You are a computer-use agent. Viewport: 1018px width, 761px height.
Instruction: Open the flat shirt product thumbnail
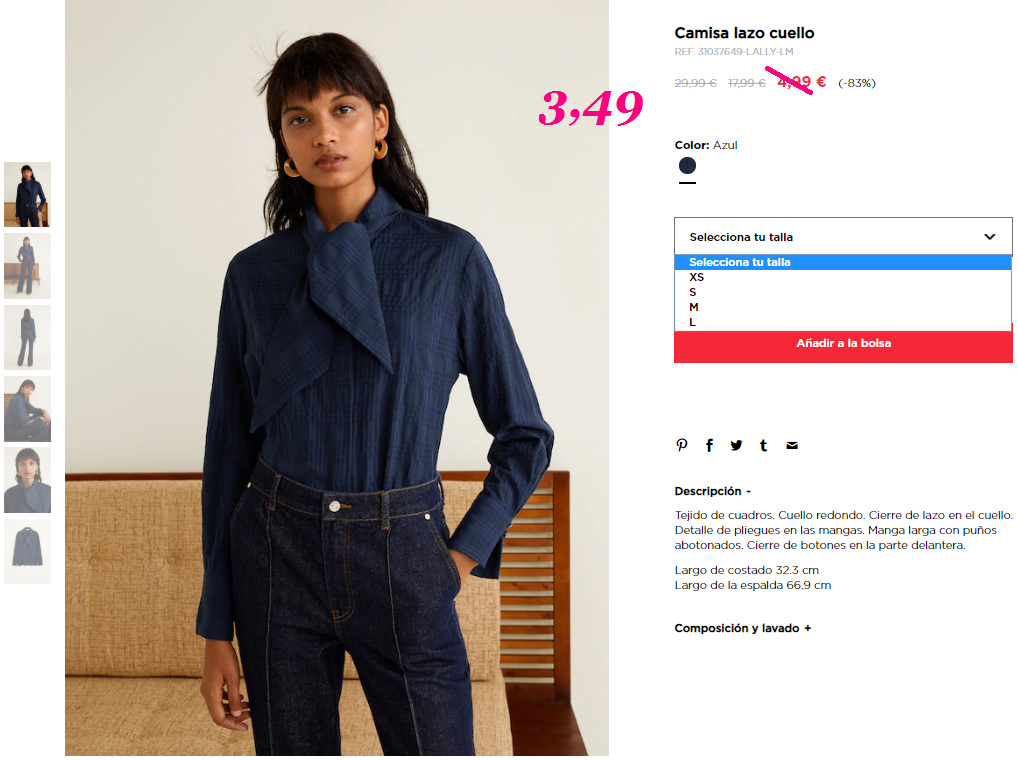click(x=27, y=551)
